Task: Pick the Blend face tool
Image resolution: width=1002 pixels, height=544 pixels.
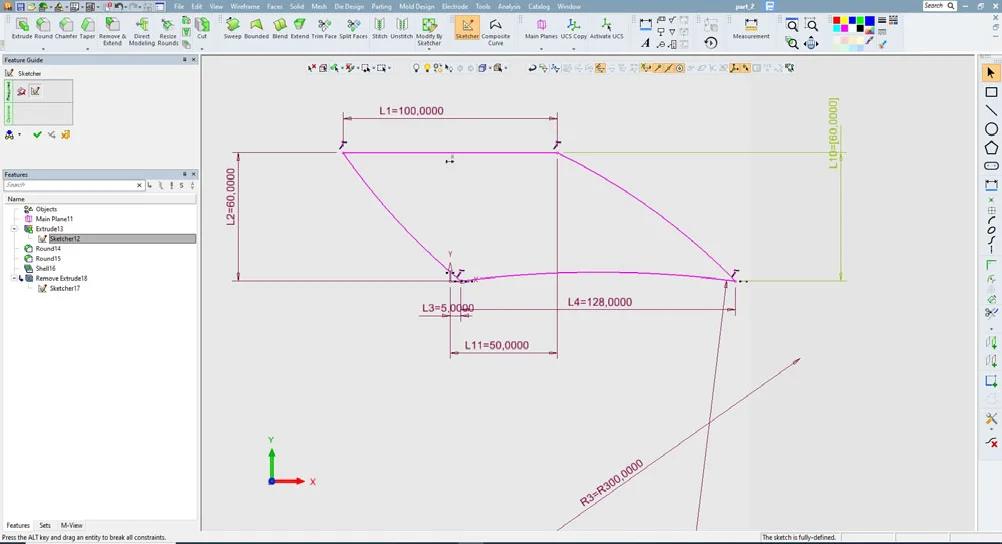Action: 280,29
